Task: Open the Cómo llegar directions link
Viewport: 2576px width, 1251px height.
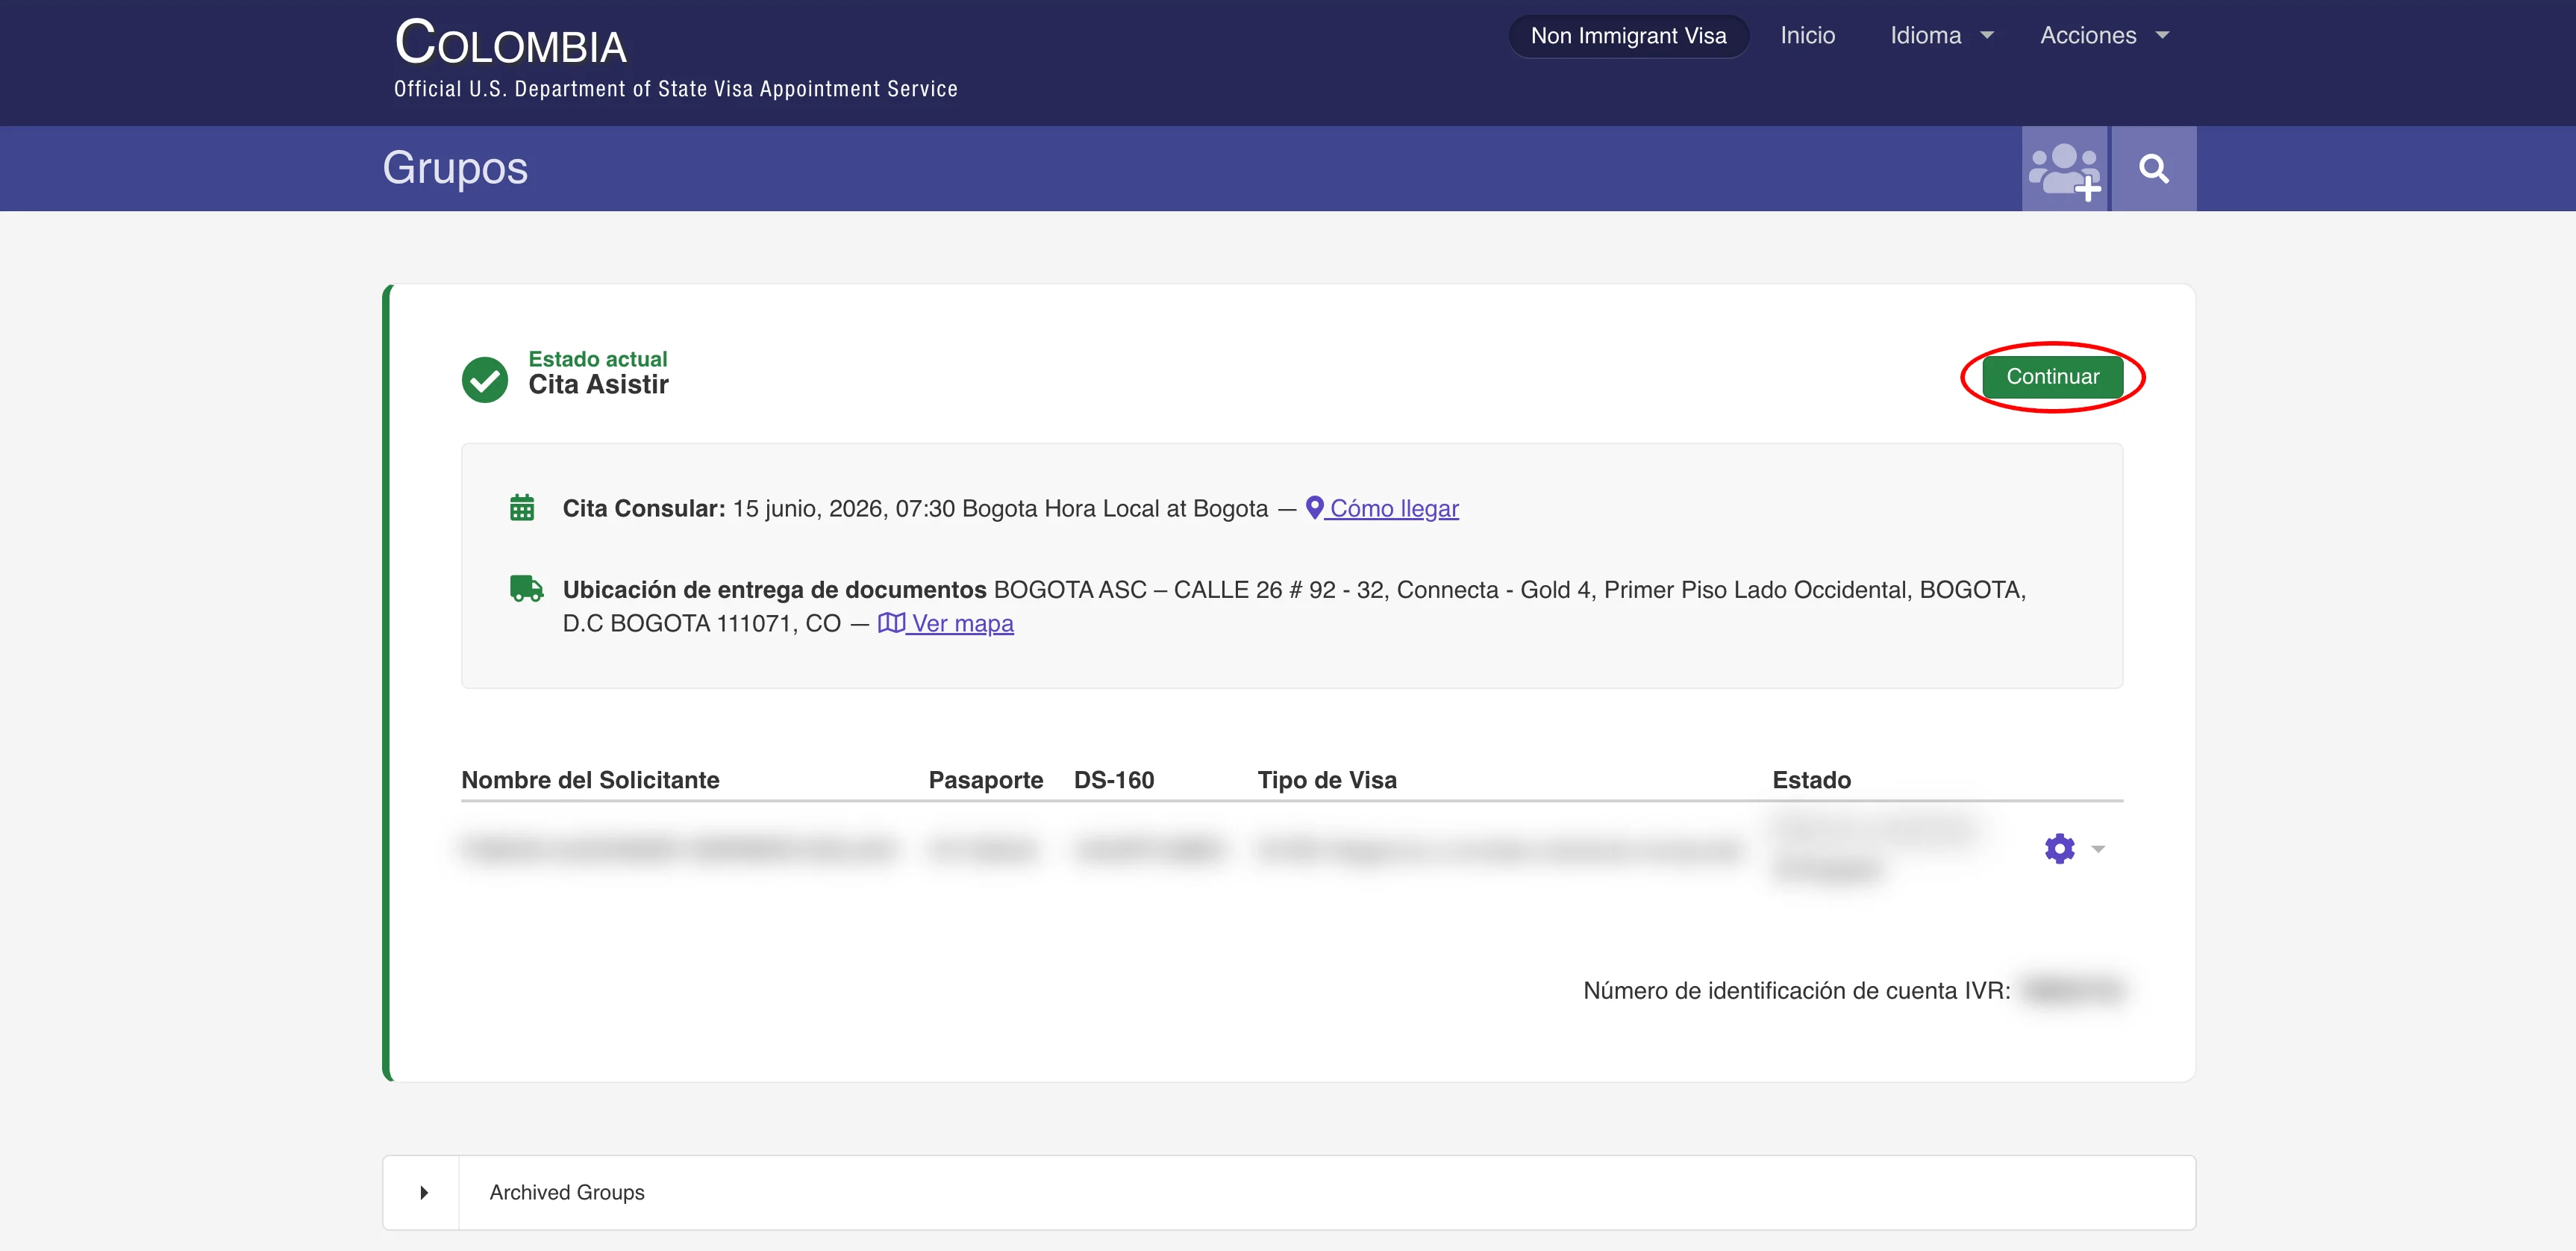Action: point(1394,508)
